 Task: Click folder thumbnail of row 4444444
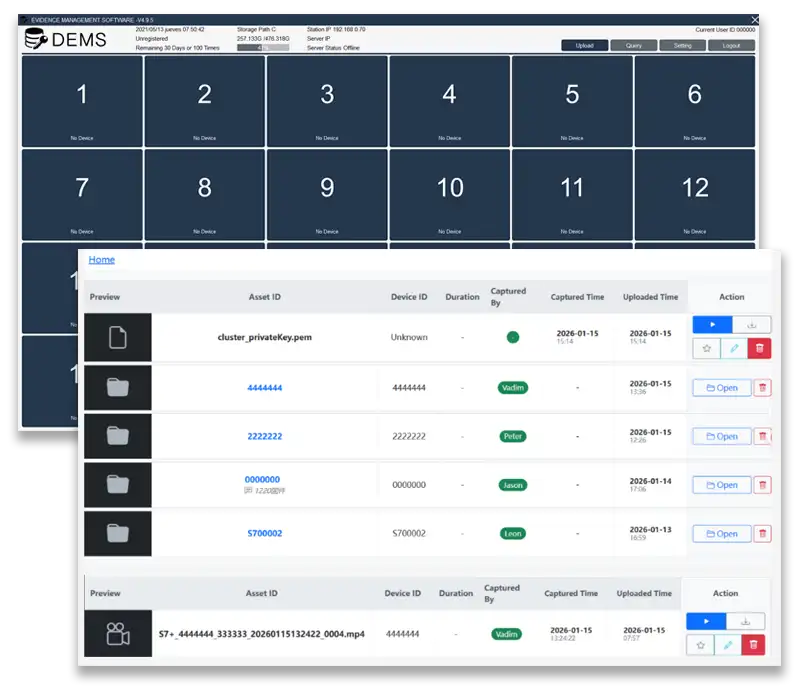pos(118,387)
